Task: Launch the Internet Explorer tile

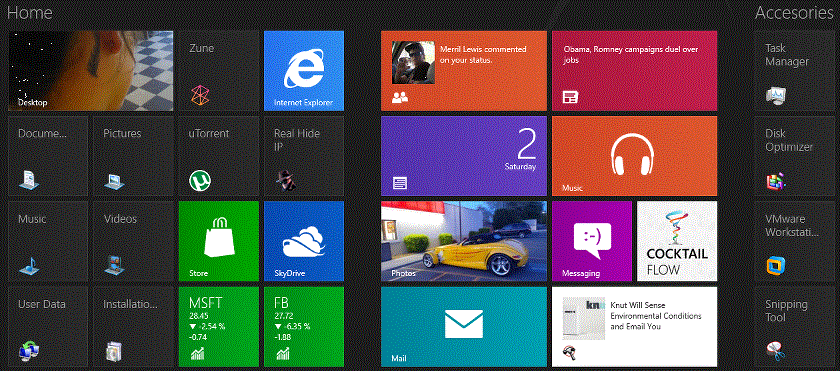Action: [x=304, y=71]
